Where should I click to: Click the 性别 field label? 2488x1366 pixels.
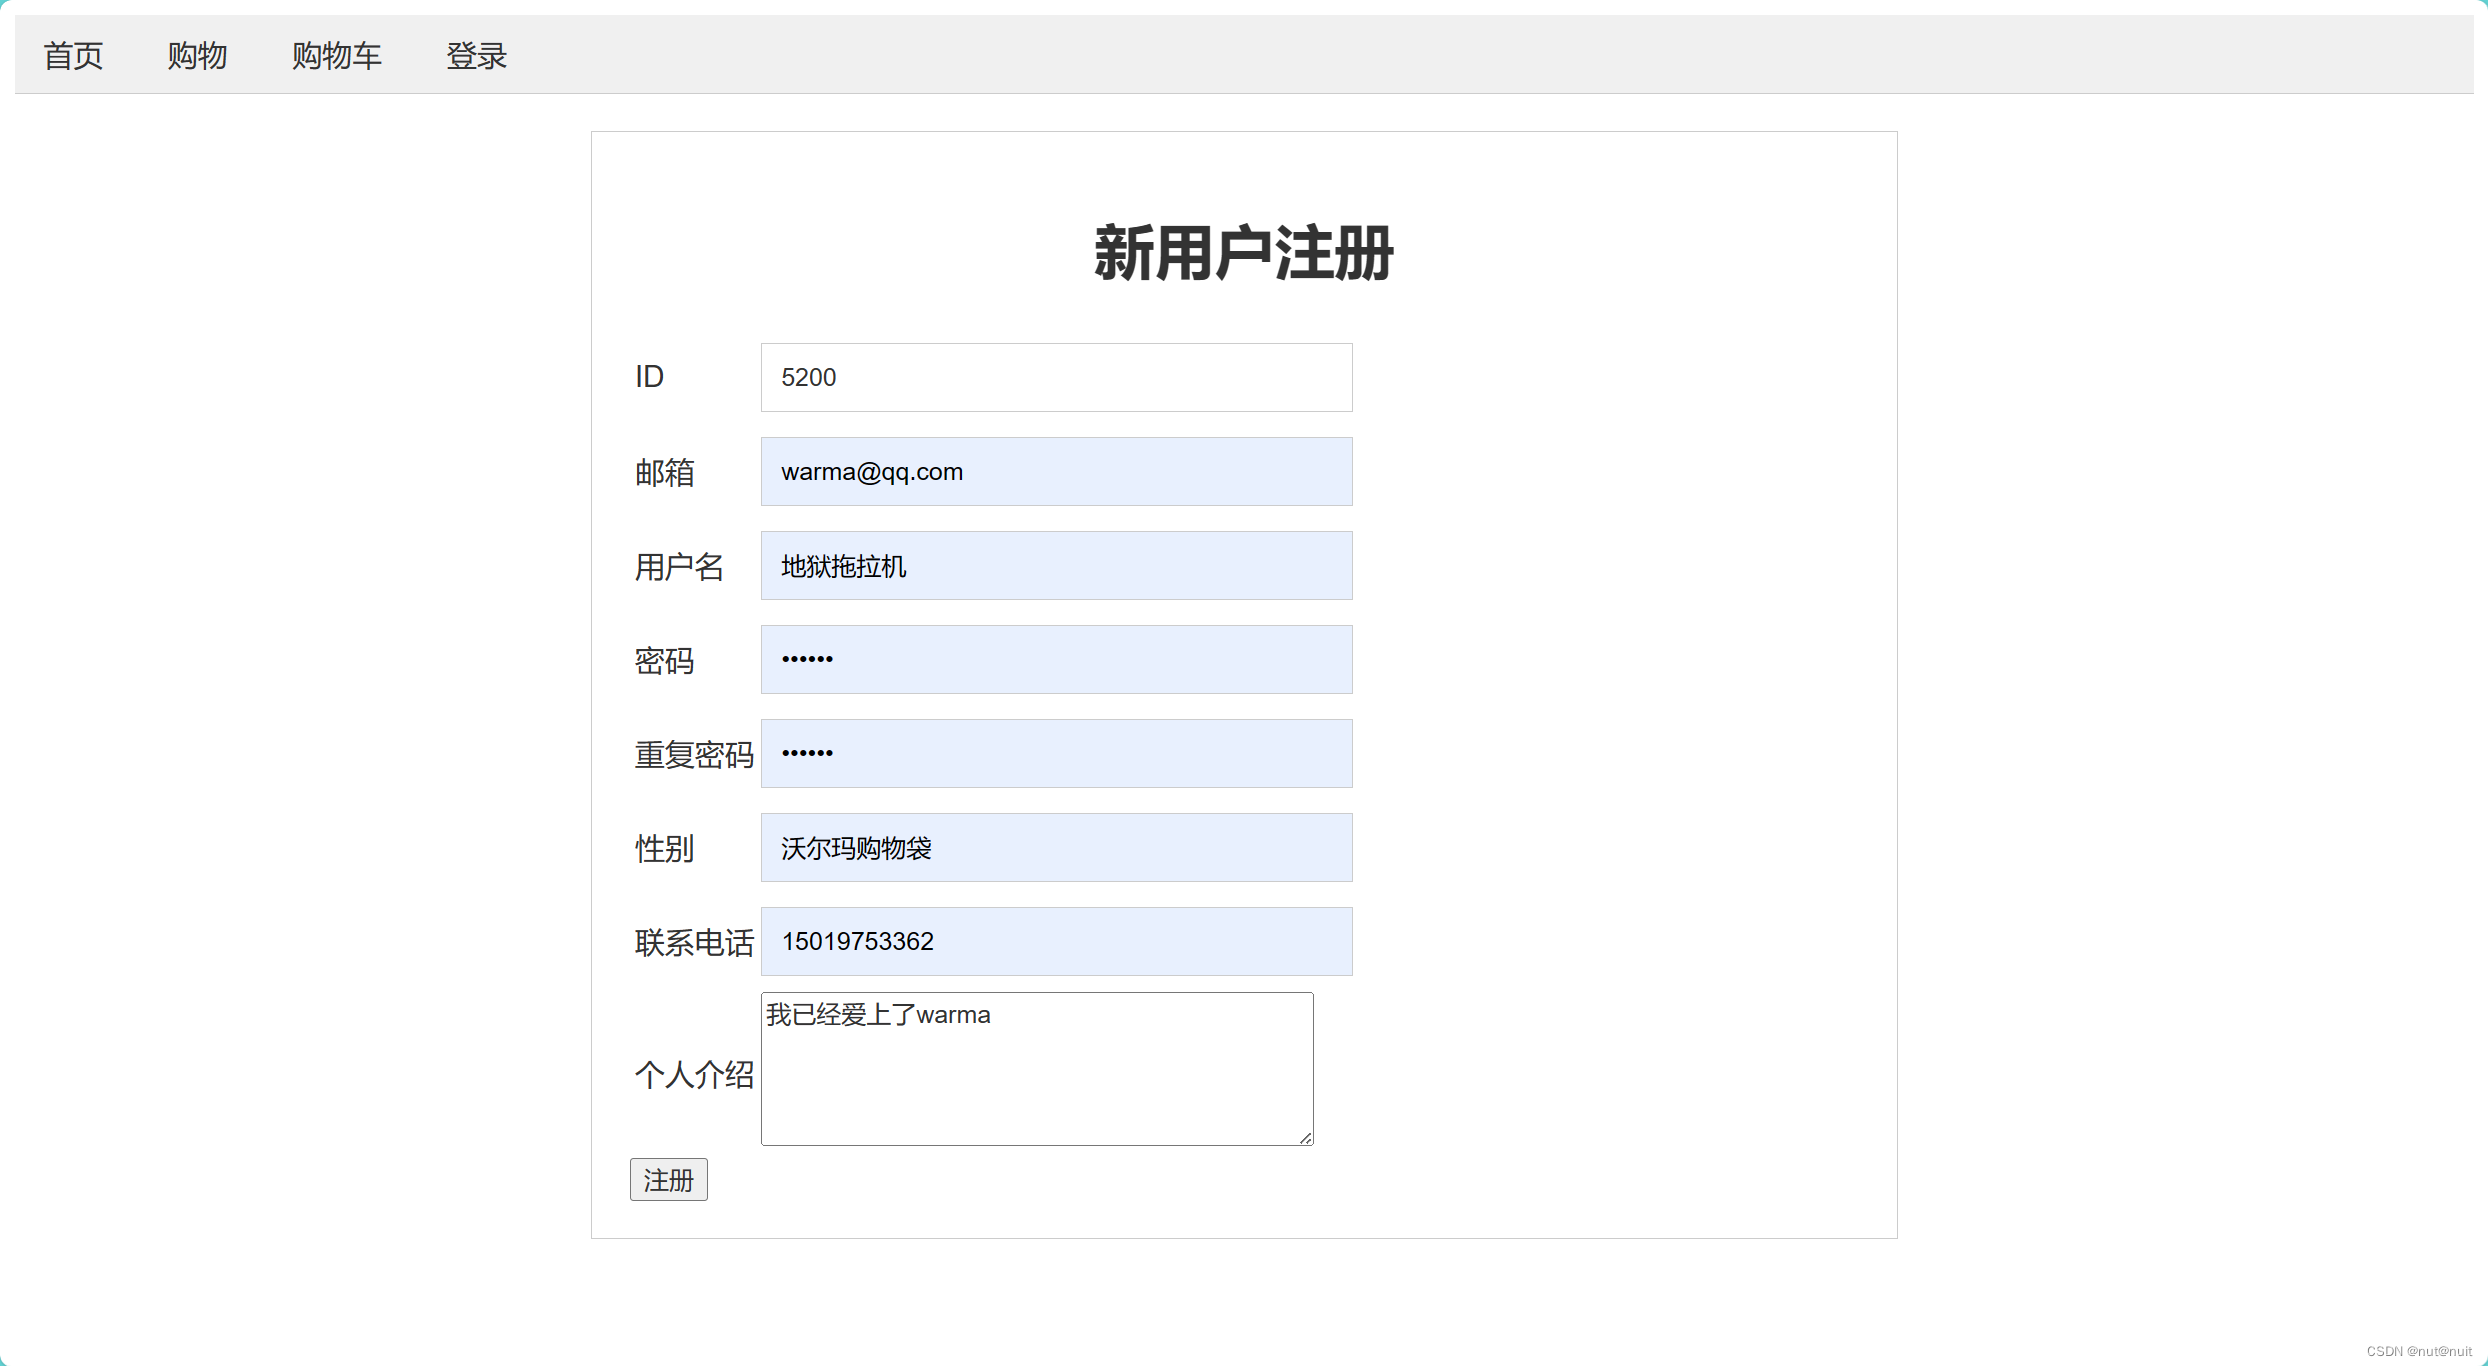click(664, 848)
